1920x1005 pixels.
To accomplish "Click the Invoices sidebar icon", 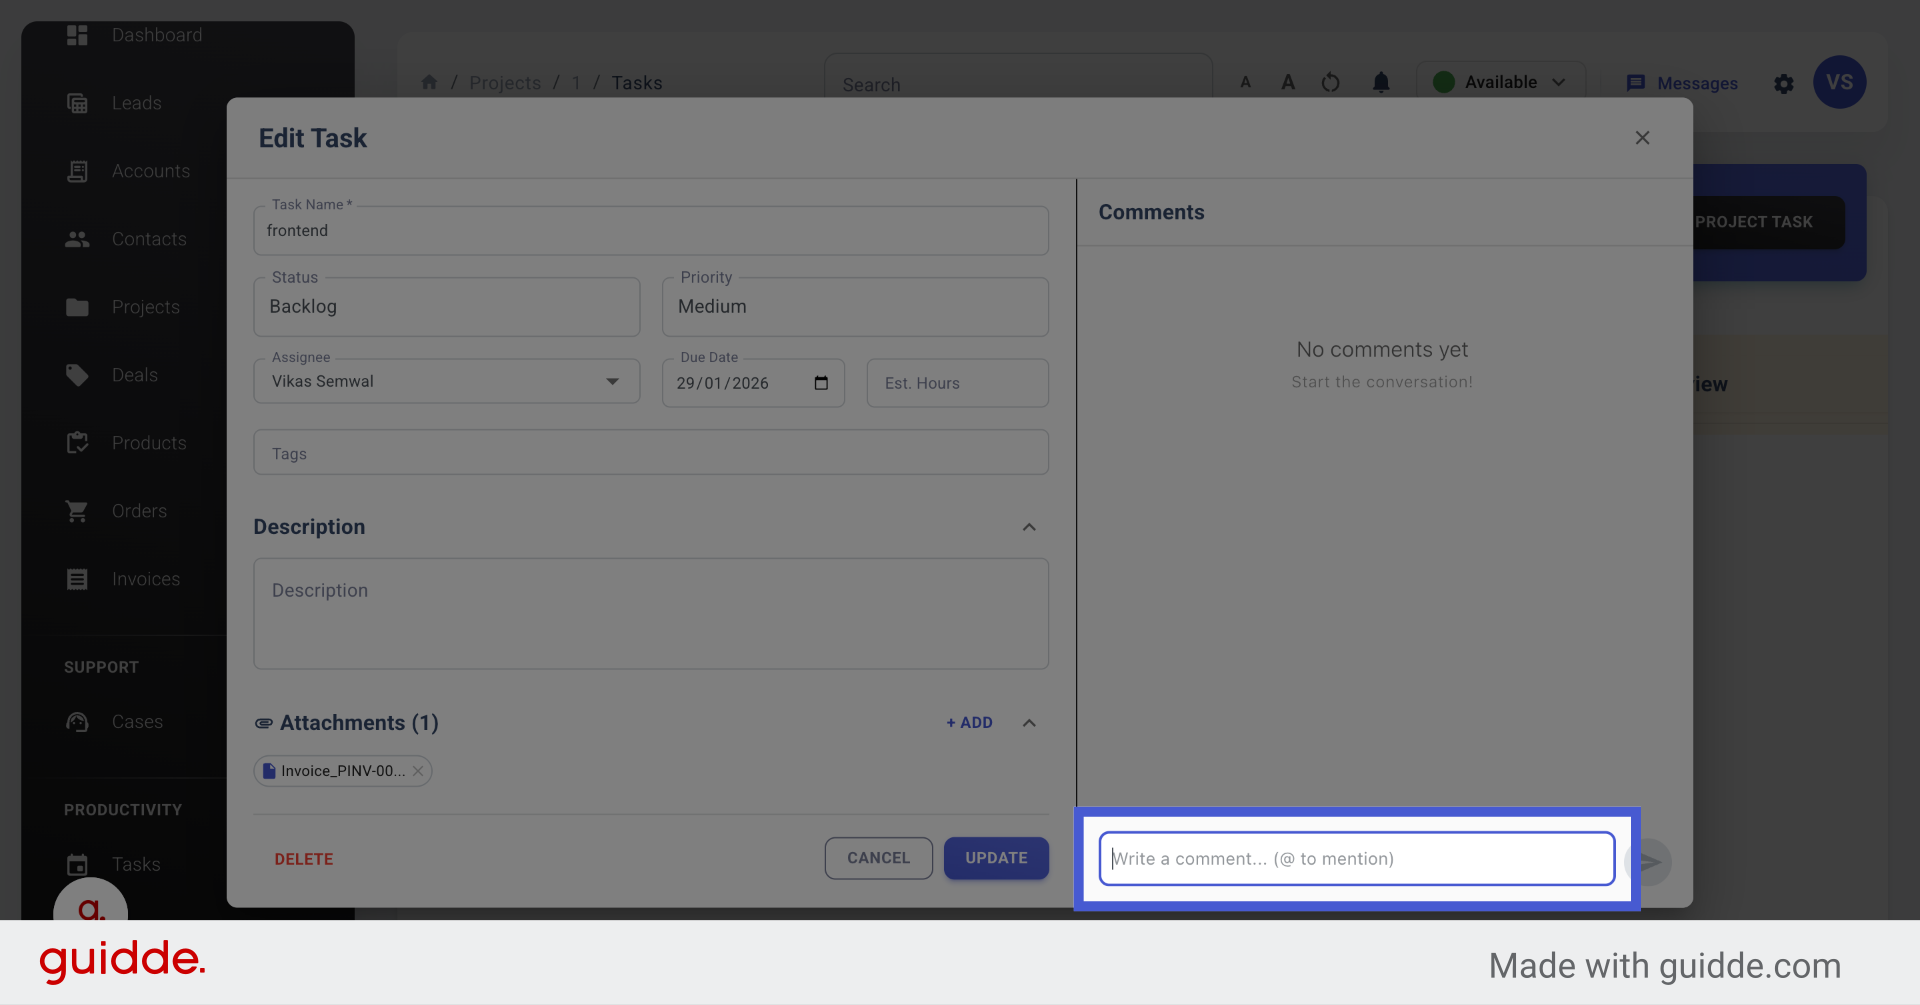I will [x=77, y=579].
